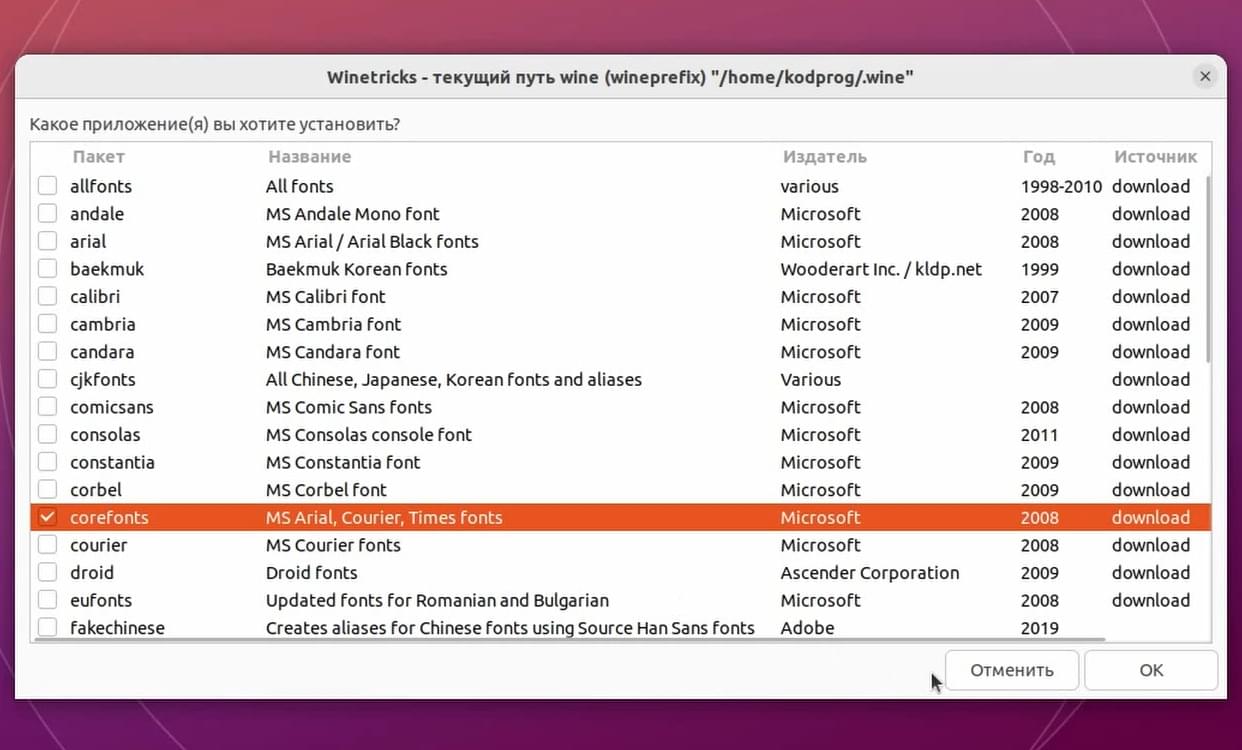The height and width of the screenshot is (750, 1242).
Task: Select year "1999" in the baekmuk row
Action: tap(1040, 269)
